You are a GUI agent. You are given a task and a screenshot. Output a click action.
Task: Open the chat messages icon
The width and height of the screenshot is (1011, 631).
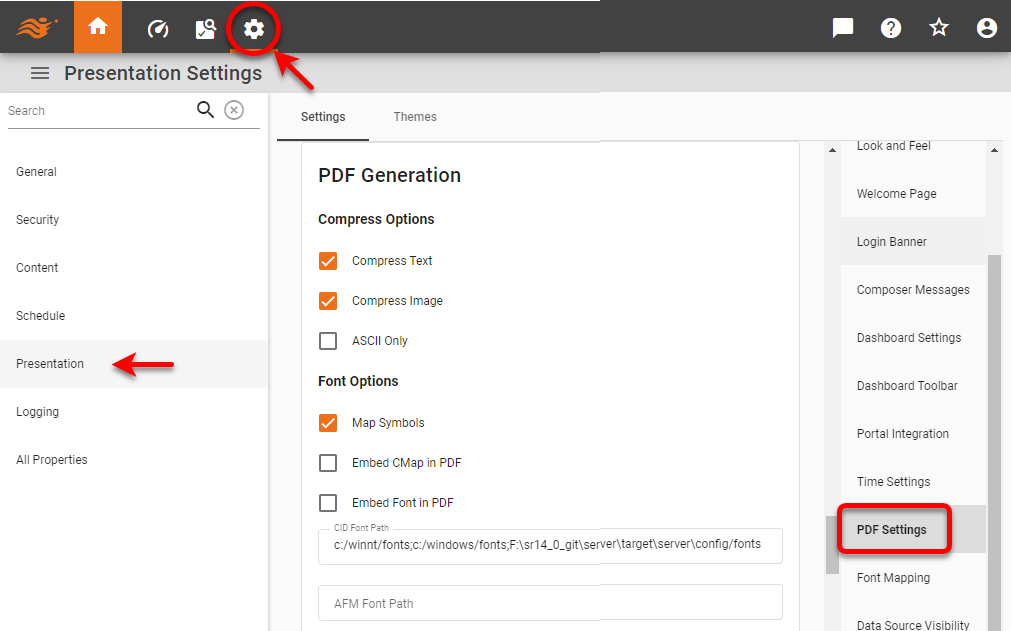tap(842, 27)
